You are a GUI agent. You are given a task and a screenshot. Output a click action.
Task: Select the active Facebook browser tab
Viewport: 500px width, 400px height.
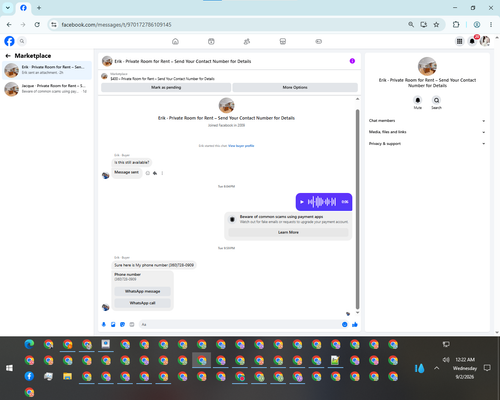[x=23, y=8]
